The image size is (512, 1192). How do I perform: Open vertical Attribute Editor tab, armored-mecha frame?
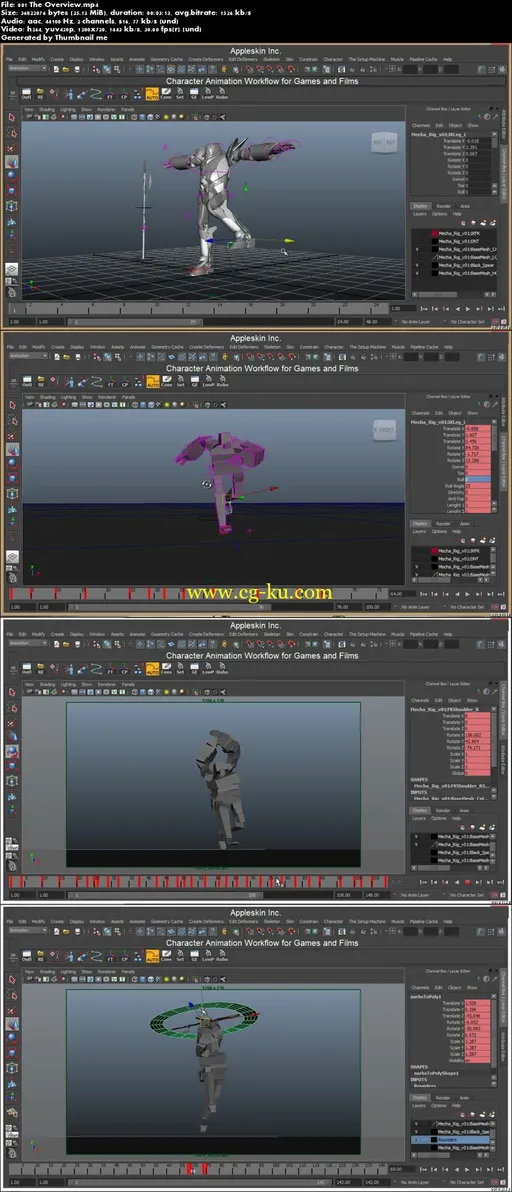504,122
